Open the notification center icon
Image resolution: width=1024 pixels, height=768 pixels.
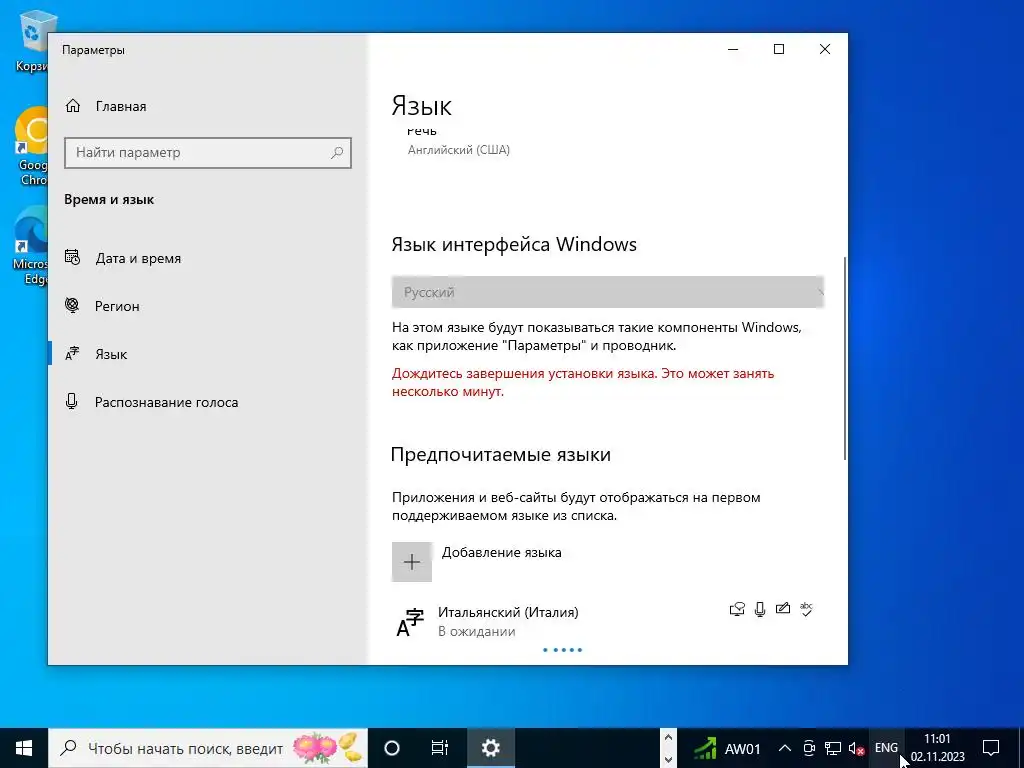pos(991,748)
